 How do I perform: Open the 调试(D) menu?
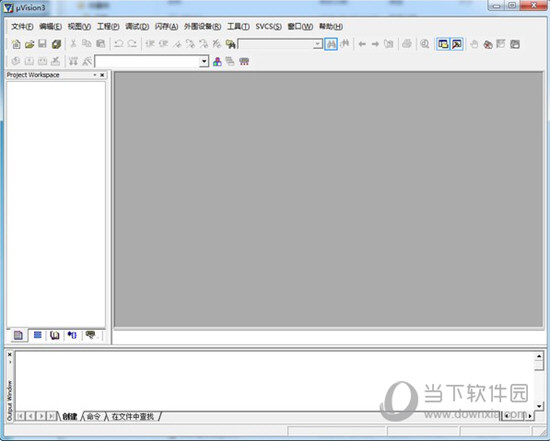click(137, 27)
